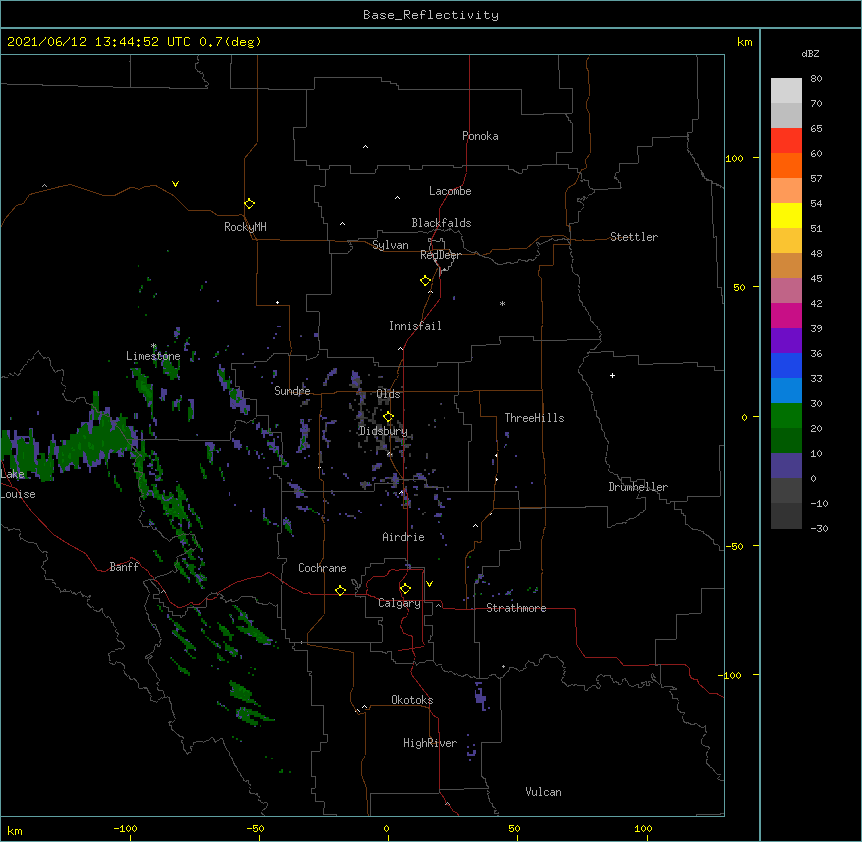Select the mauve 42-45 dBZ legend swatch
This screenshot has height=842, width=862.
tap(786, 290)
